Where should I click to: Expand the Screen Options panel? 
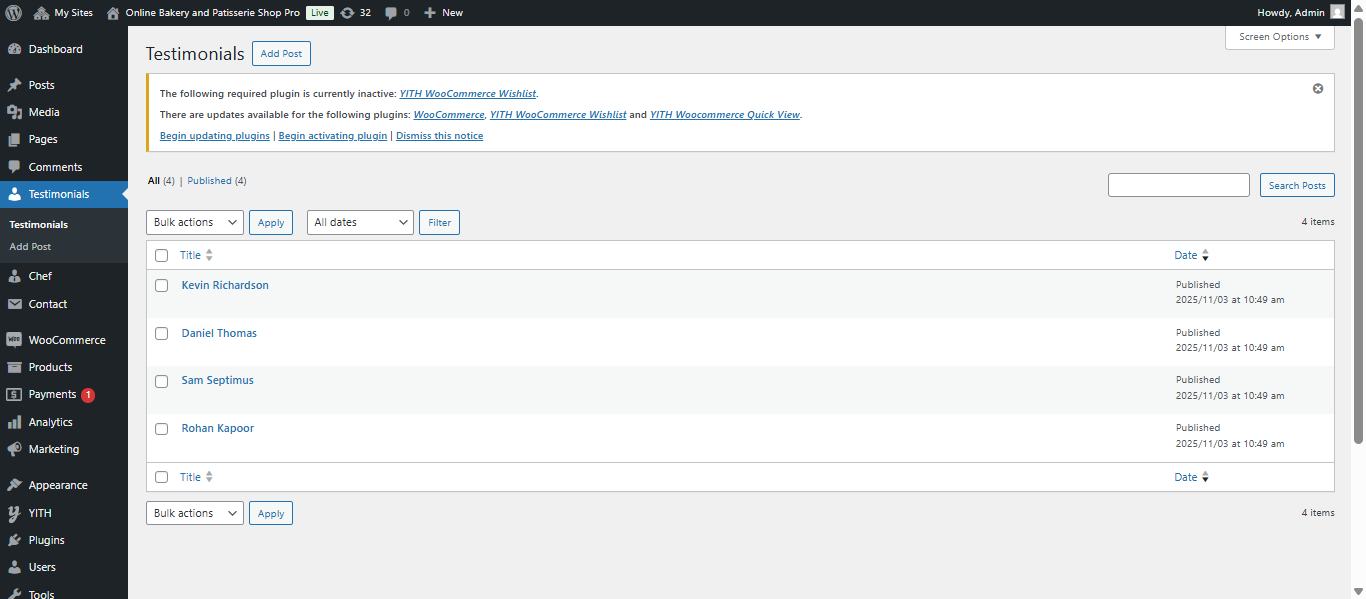point(1279,37)
